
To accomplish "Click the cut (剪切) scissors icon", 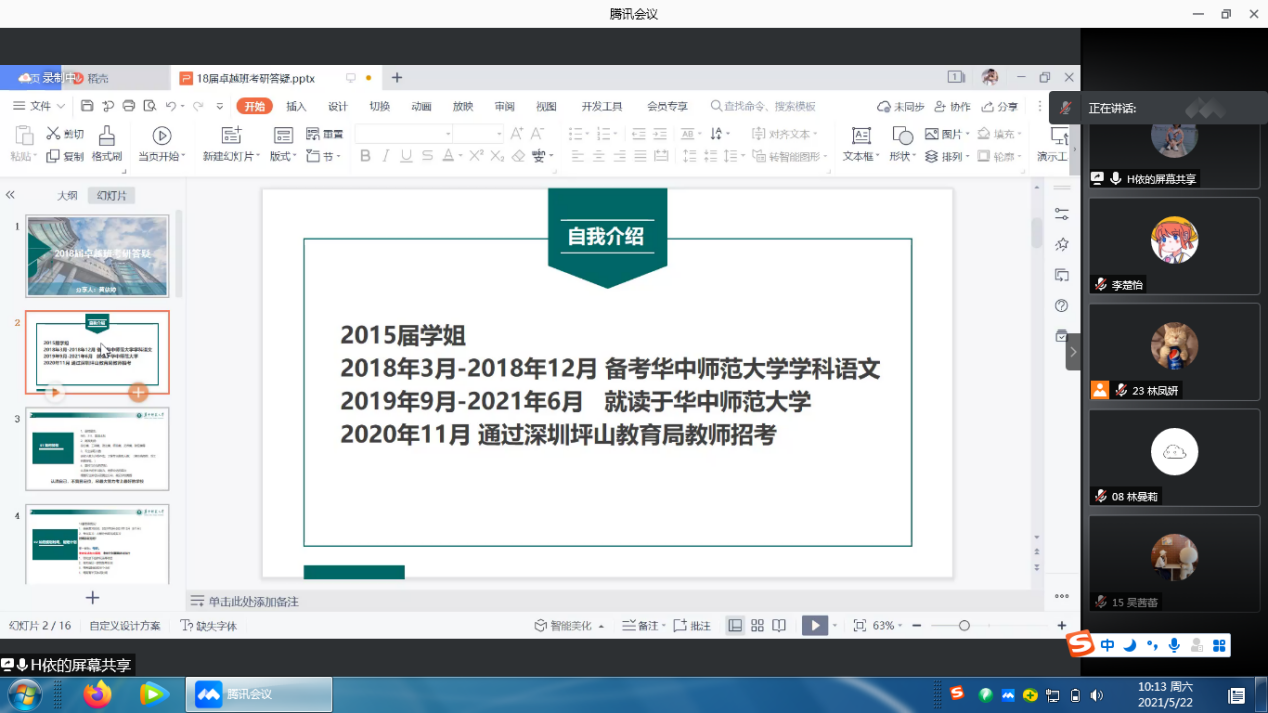I will [53, 134].
